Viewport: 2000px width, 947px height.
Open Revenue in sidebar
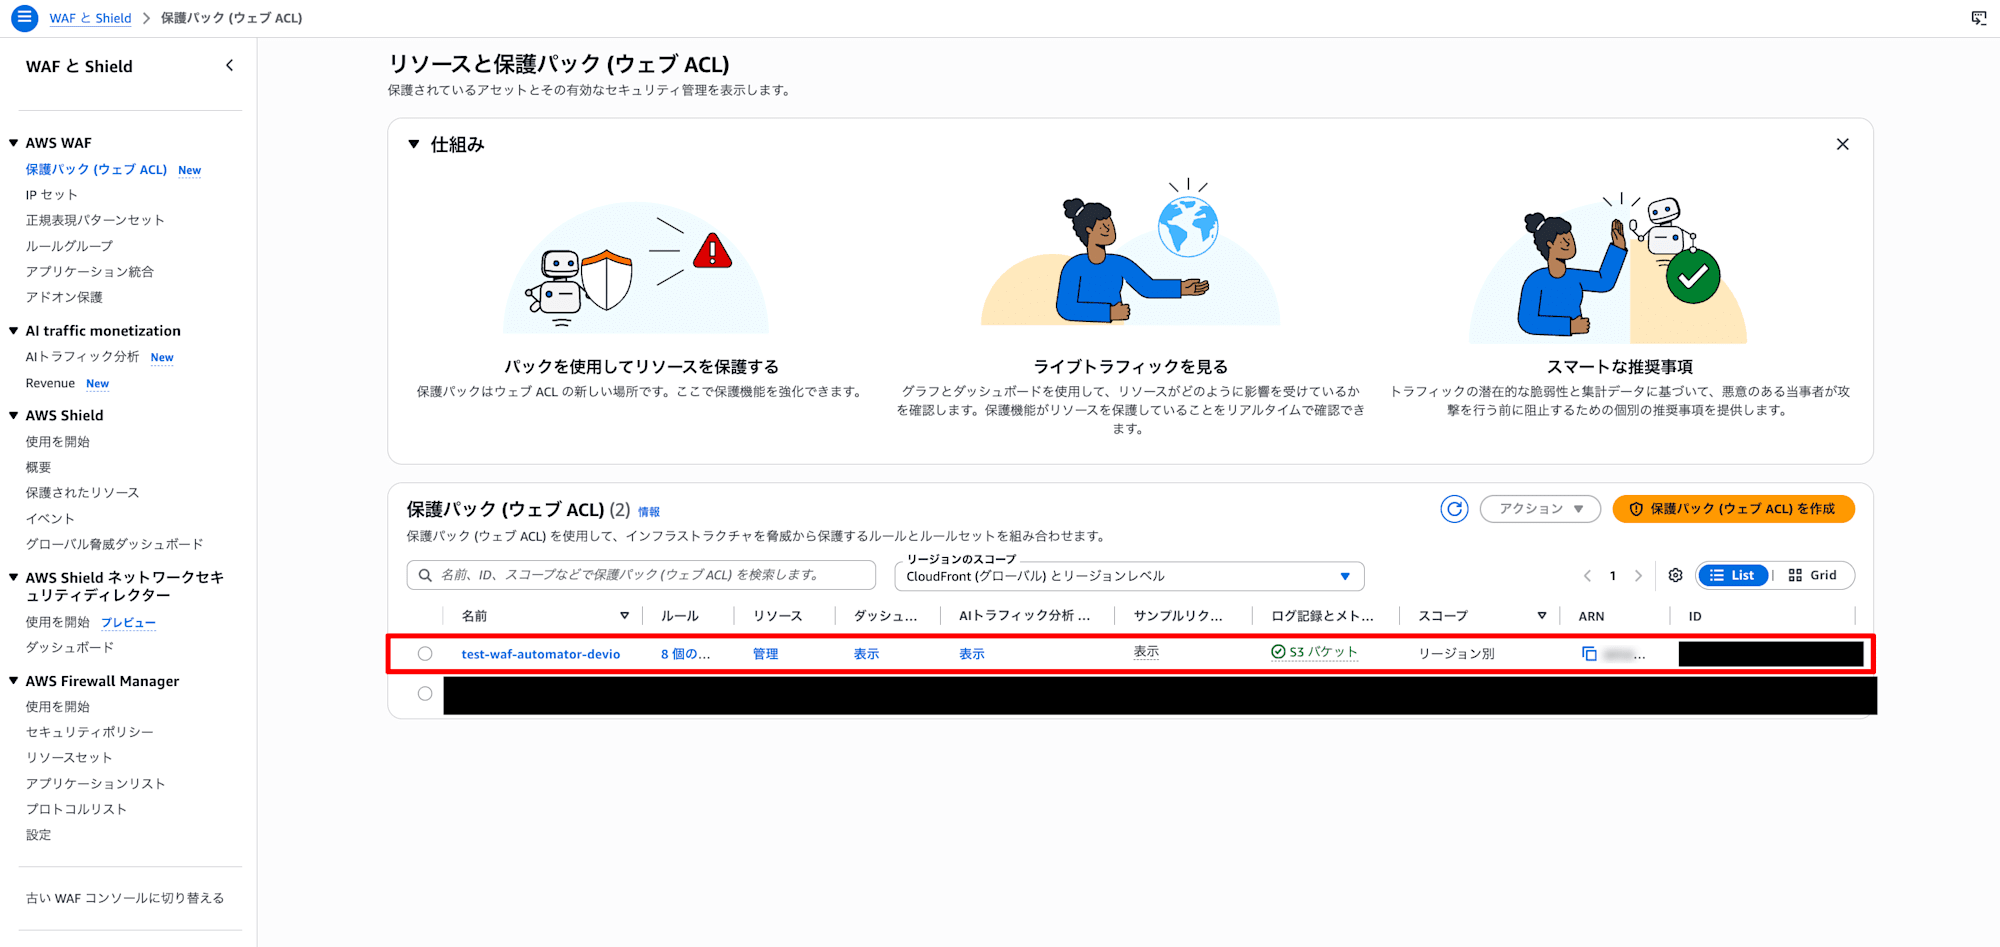50,383
